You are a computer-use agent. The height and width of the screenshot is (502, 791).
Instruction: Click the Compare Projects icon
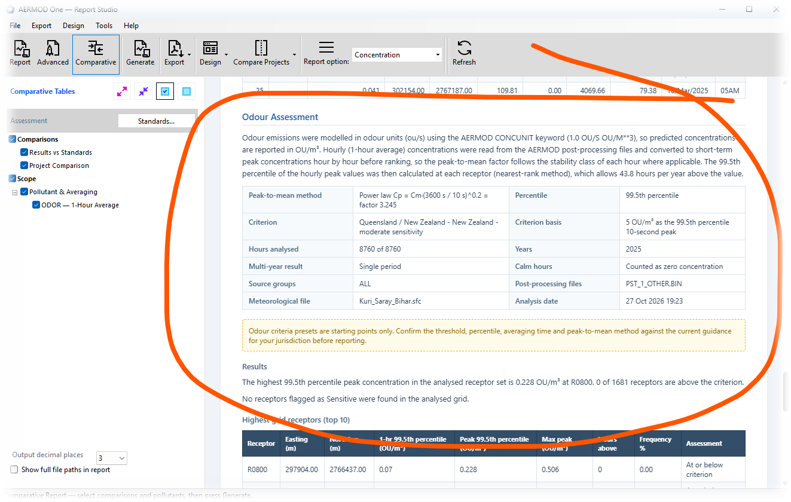(261, 48)
